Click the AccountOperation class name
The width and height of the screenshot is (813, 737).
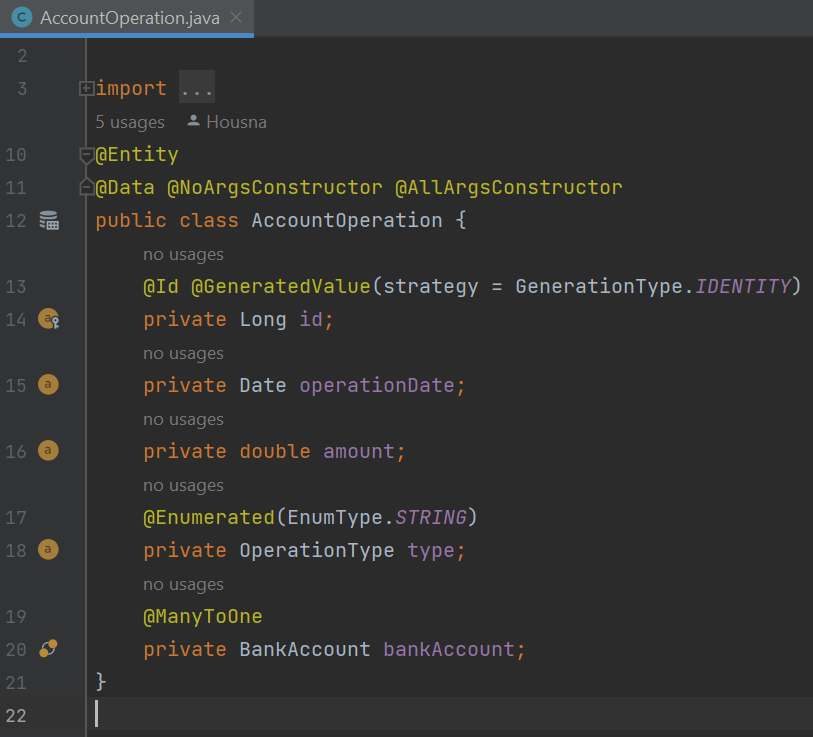347,220
